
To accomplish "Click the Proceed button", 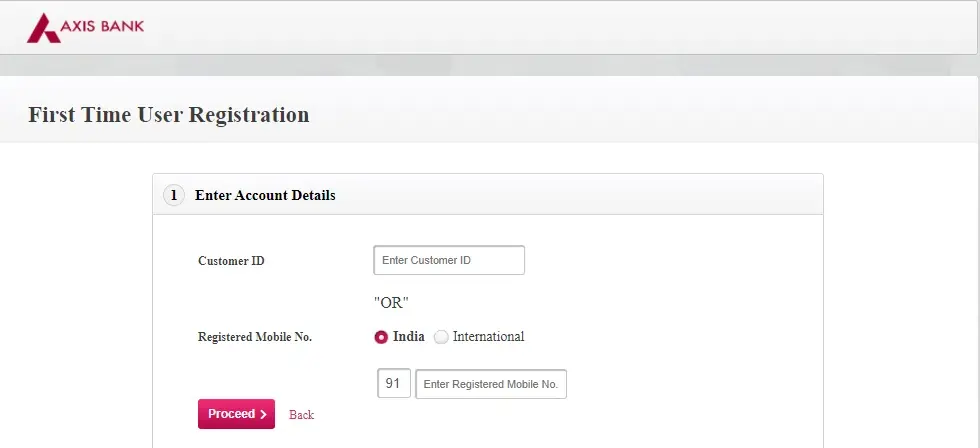I will tap(236, 414).
